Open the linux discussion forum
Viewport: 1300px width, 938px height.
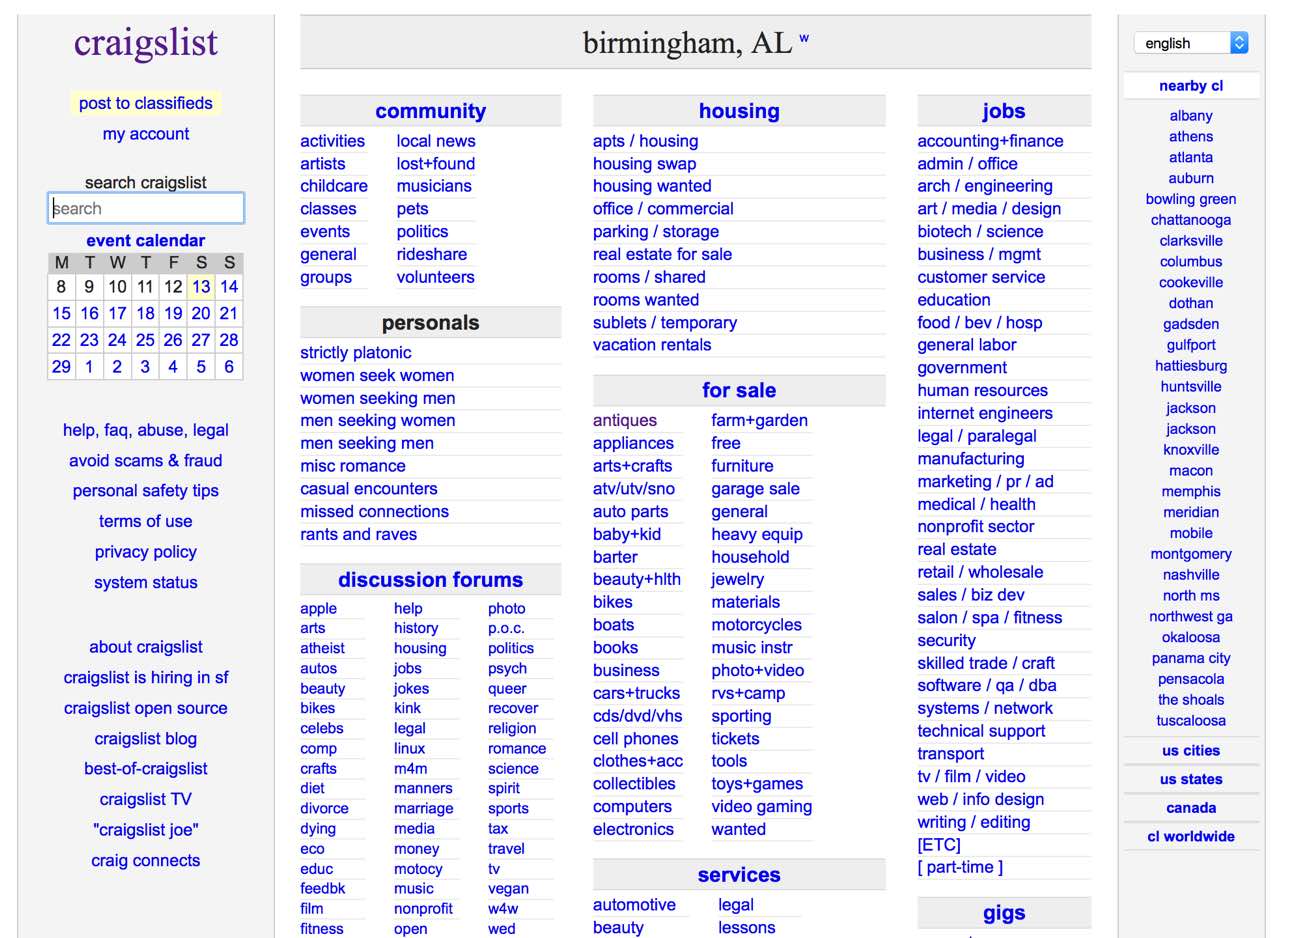pos(410,749)
